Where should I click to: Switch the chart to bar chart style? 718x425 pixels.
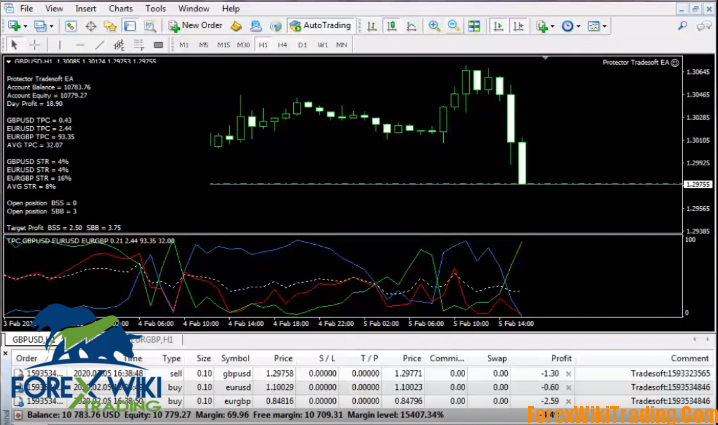click(x=371, y=25)
